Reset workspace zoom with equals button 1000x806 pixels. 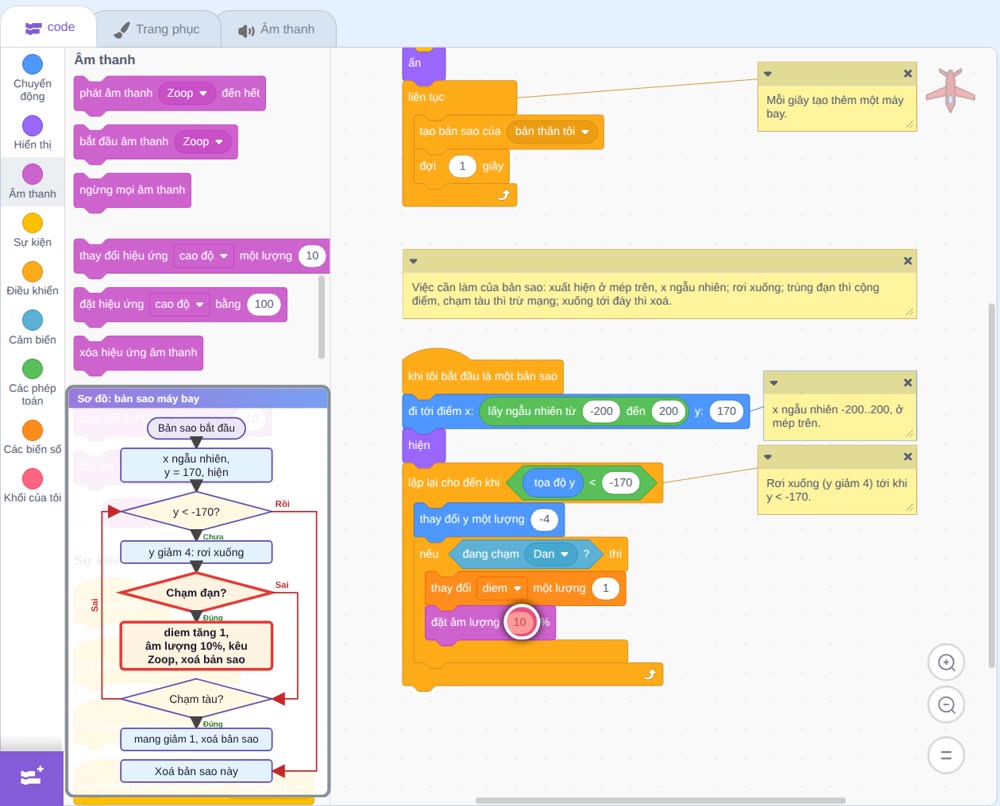coord(946,755)
